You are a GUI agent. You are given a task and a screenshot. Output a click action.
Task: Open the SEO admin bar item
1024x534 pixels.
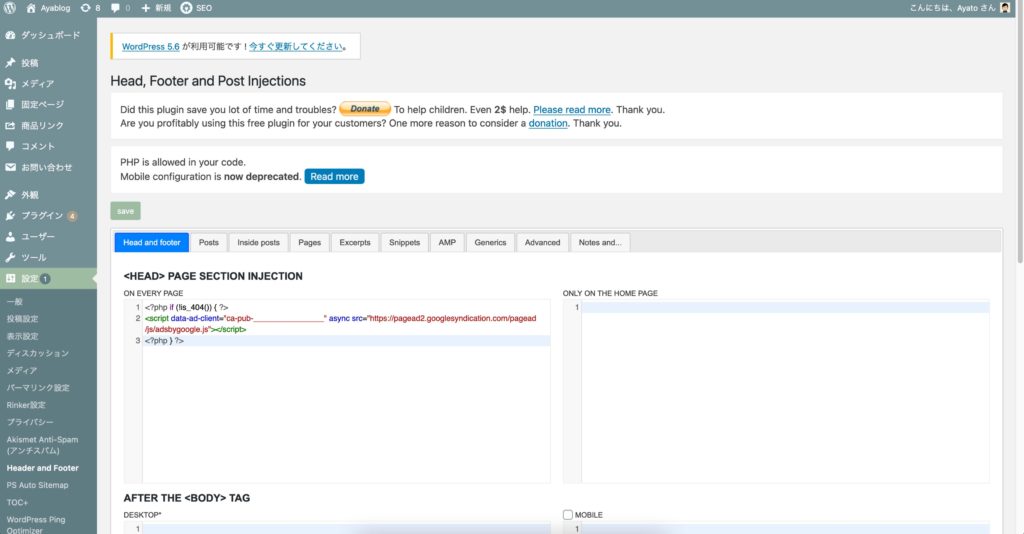pos(196,8)
